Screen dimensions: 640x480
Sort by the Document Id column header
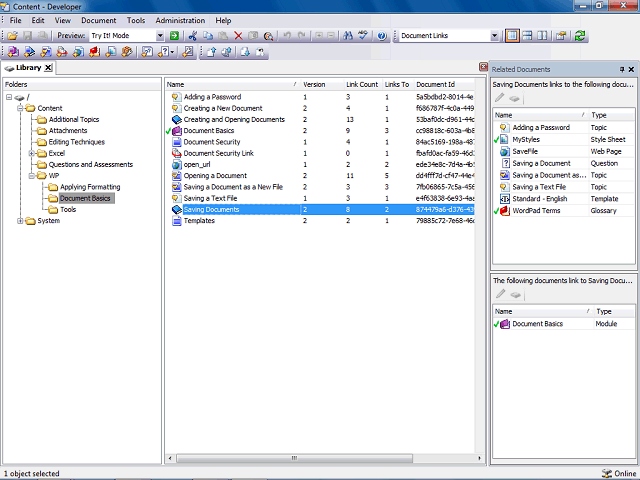click(x=444, y=84)
